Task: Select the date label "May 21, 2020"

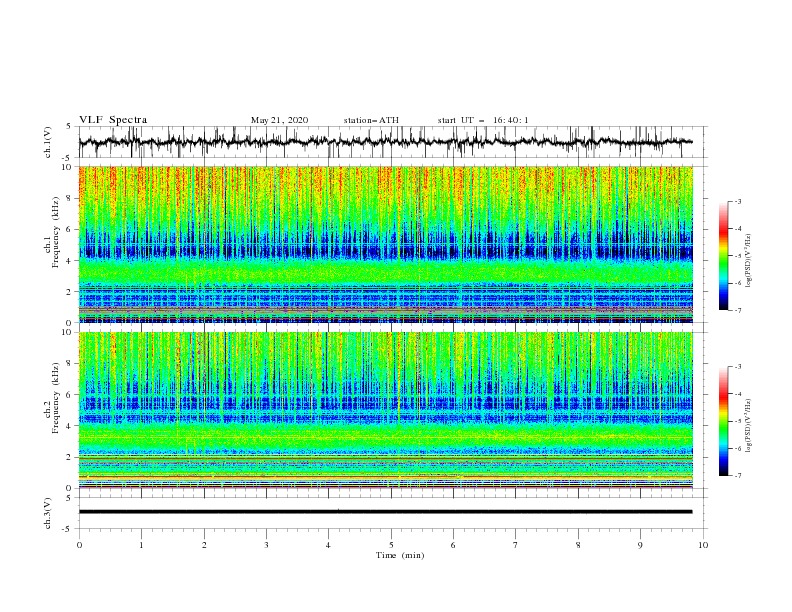Action: [x=279, y=120]
